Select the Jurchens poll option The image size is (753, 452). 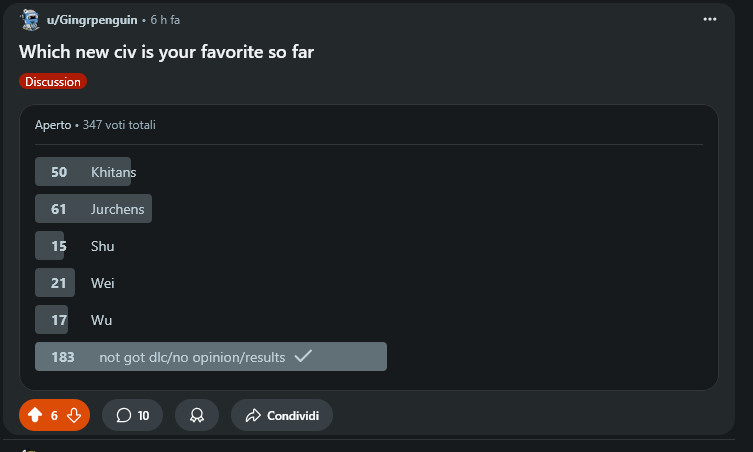tap(117, 209)
